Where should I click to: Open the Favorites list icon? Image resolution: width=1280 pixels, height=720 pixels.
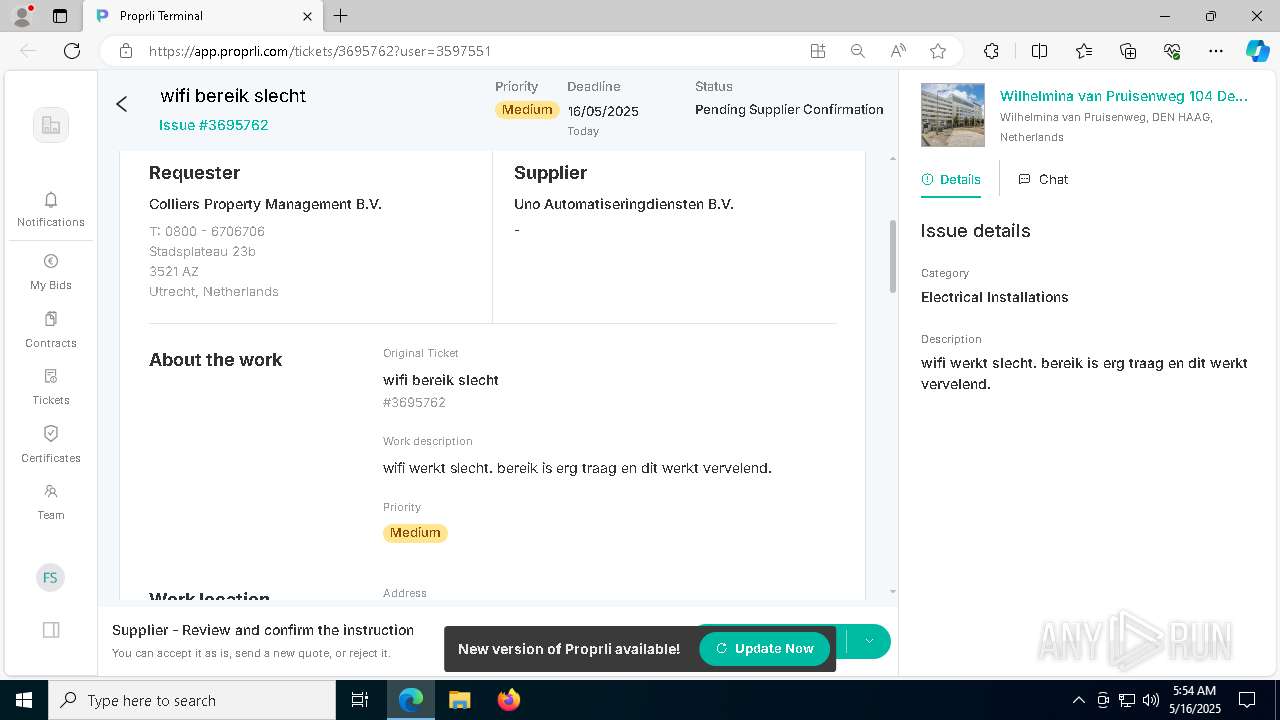(x=1084, y=51)
